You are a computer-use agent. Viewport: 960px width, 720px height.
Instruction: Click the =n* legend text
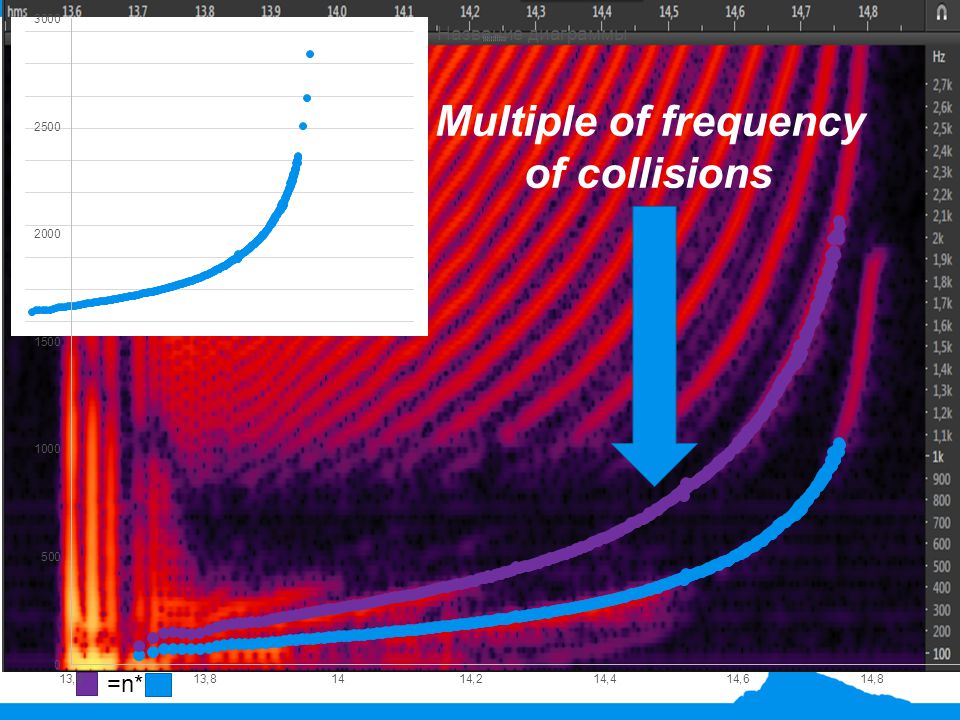tap(125, 684)
